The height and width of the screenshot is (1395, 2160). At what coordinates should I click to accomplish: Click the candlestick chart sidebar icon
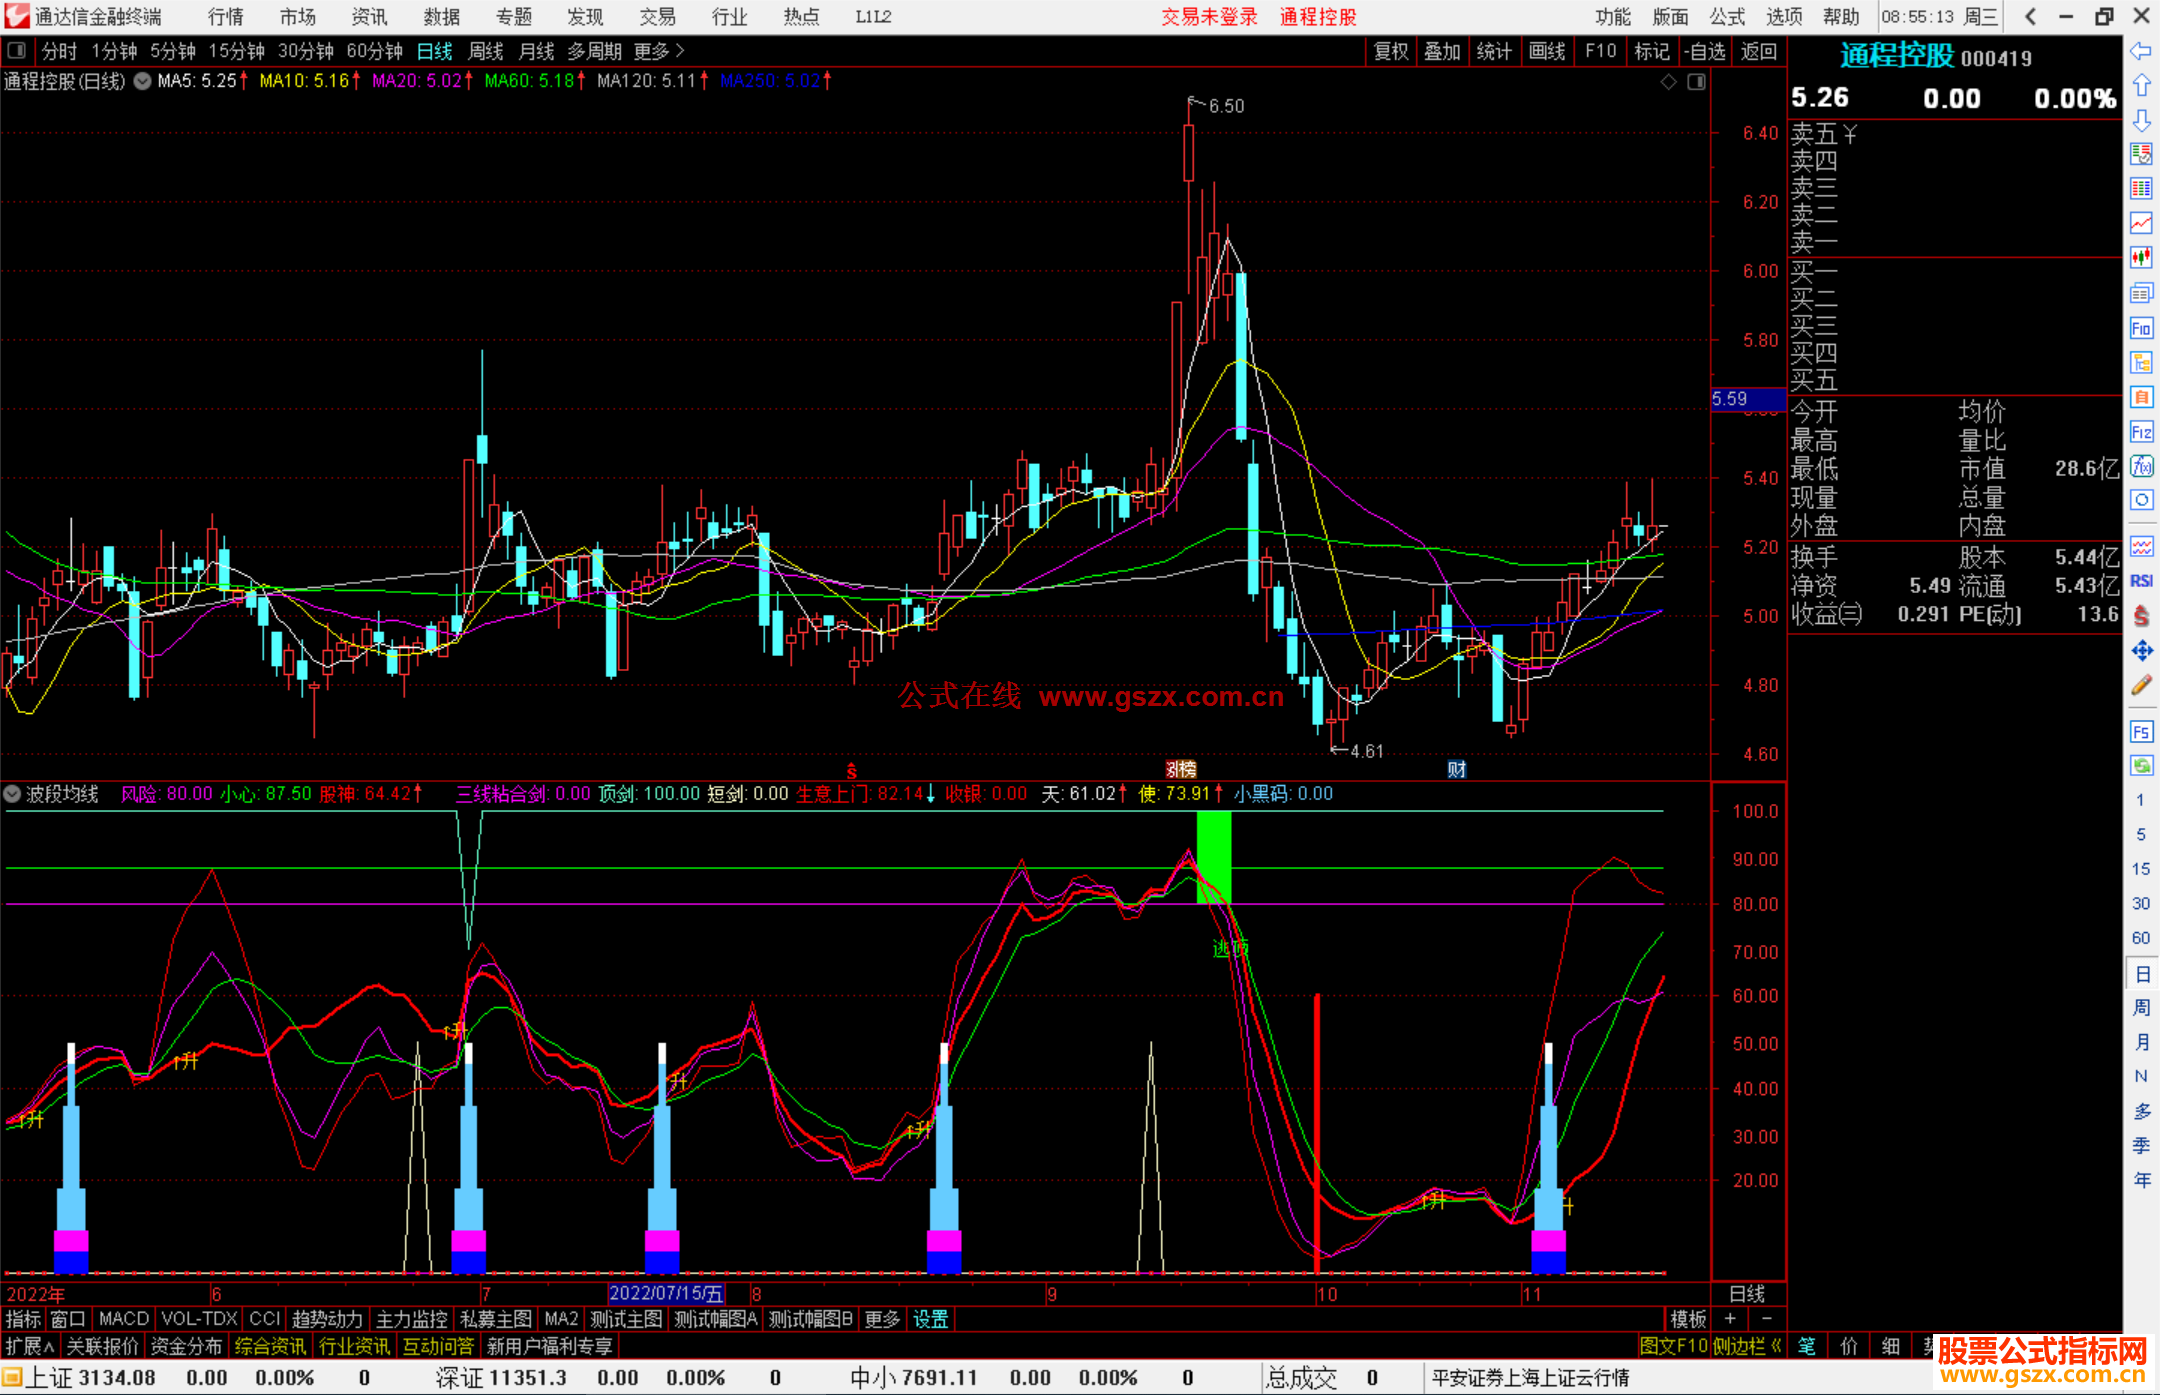coord(2141,258)
